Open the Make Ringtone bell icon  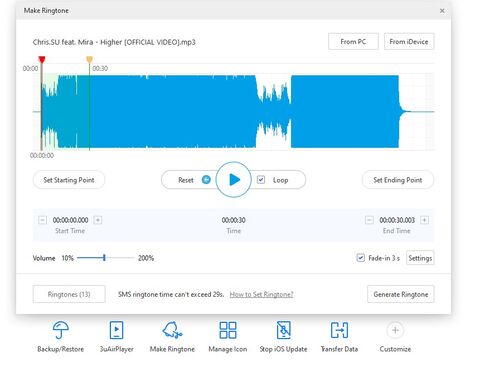(x=172, y=330)
